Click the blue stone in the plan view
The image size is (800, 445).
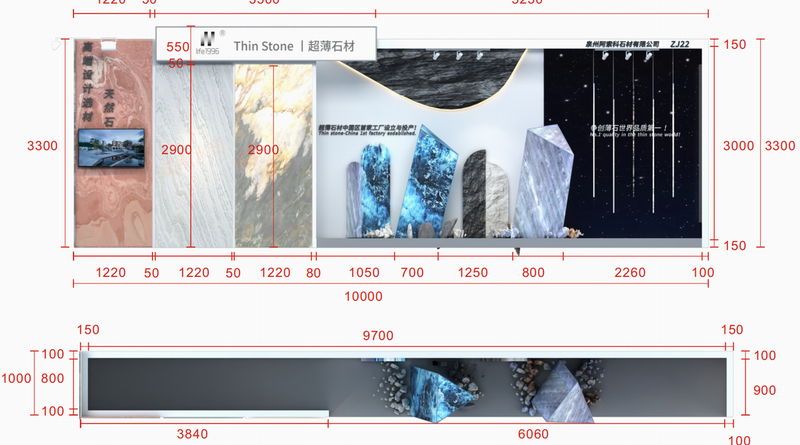pos(440,394)
